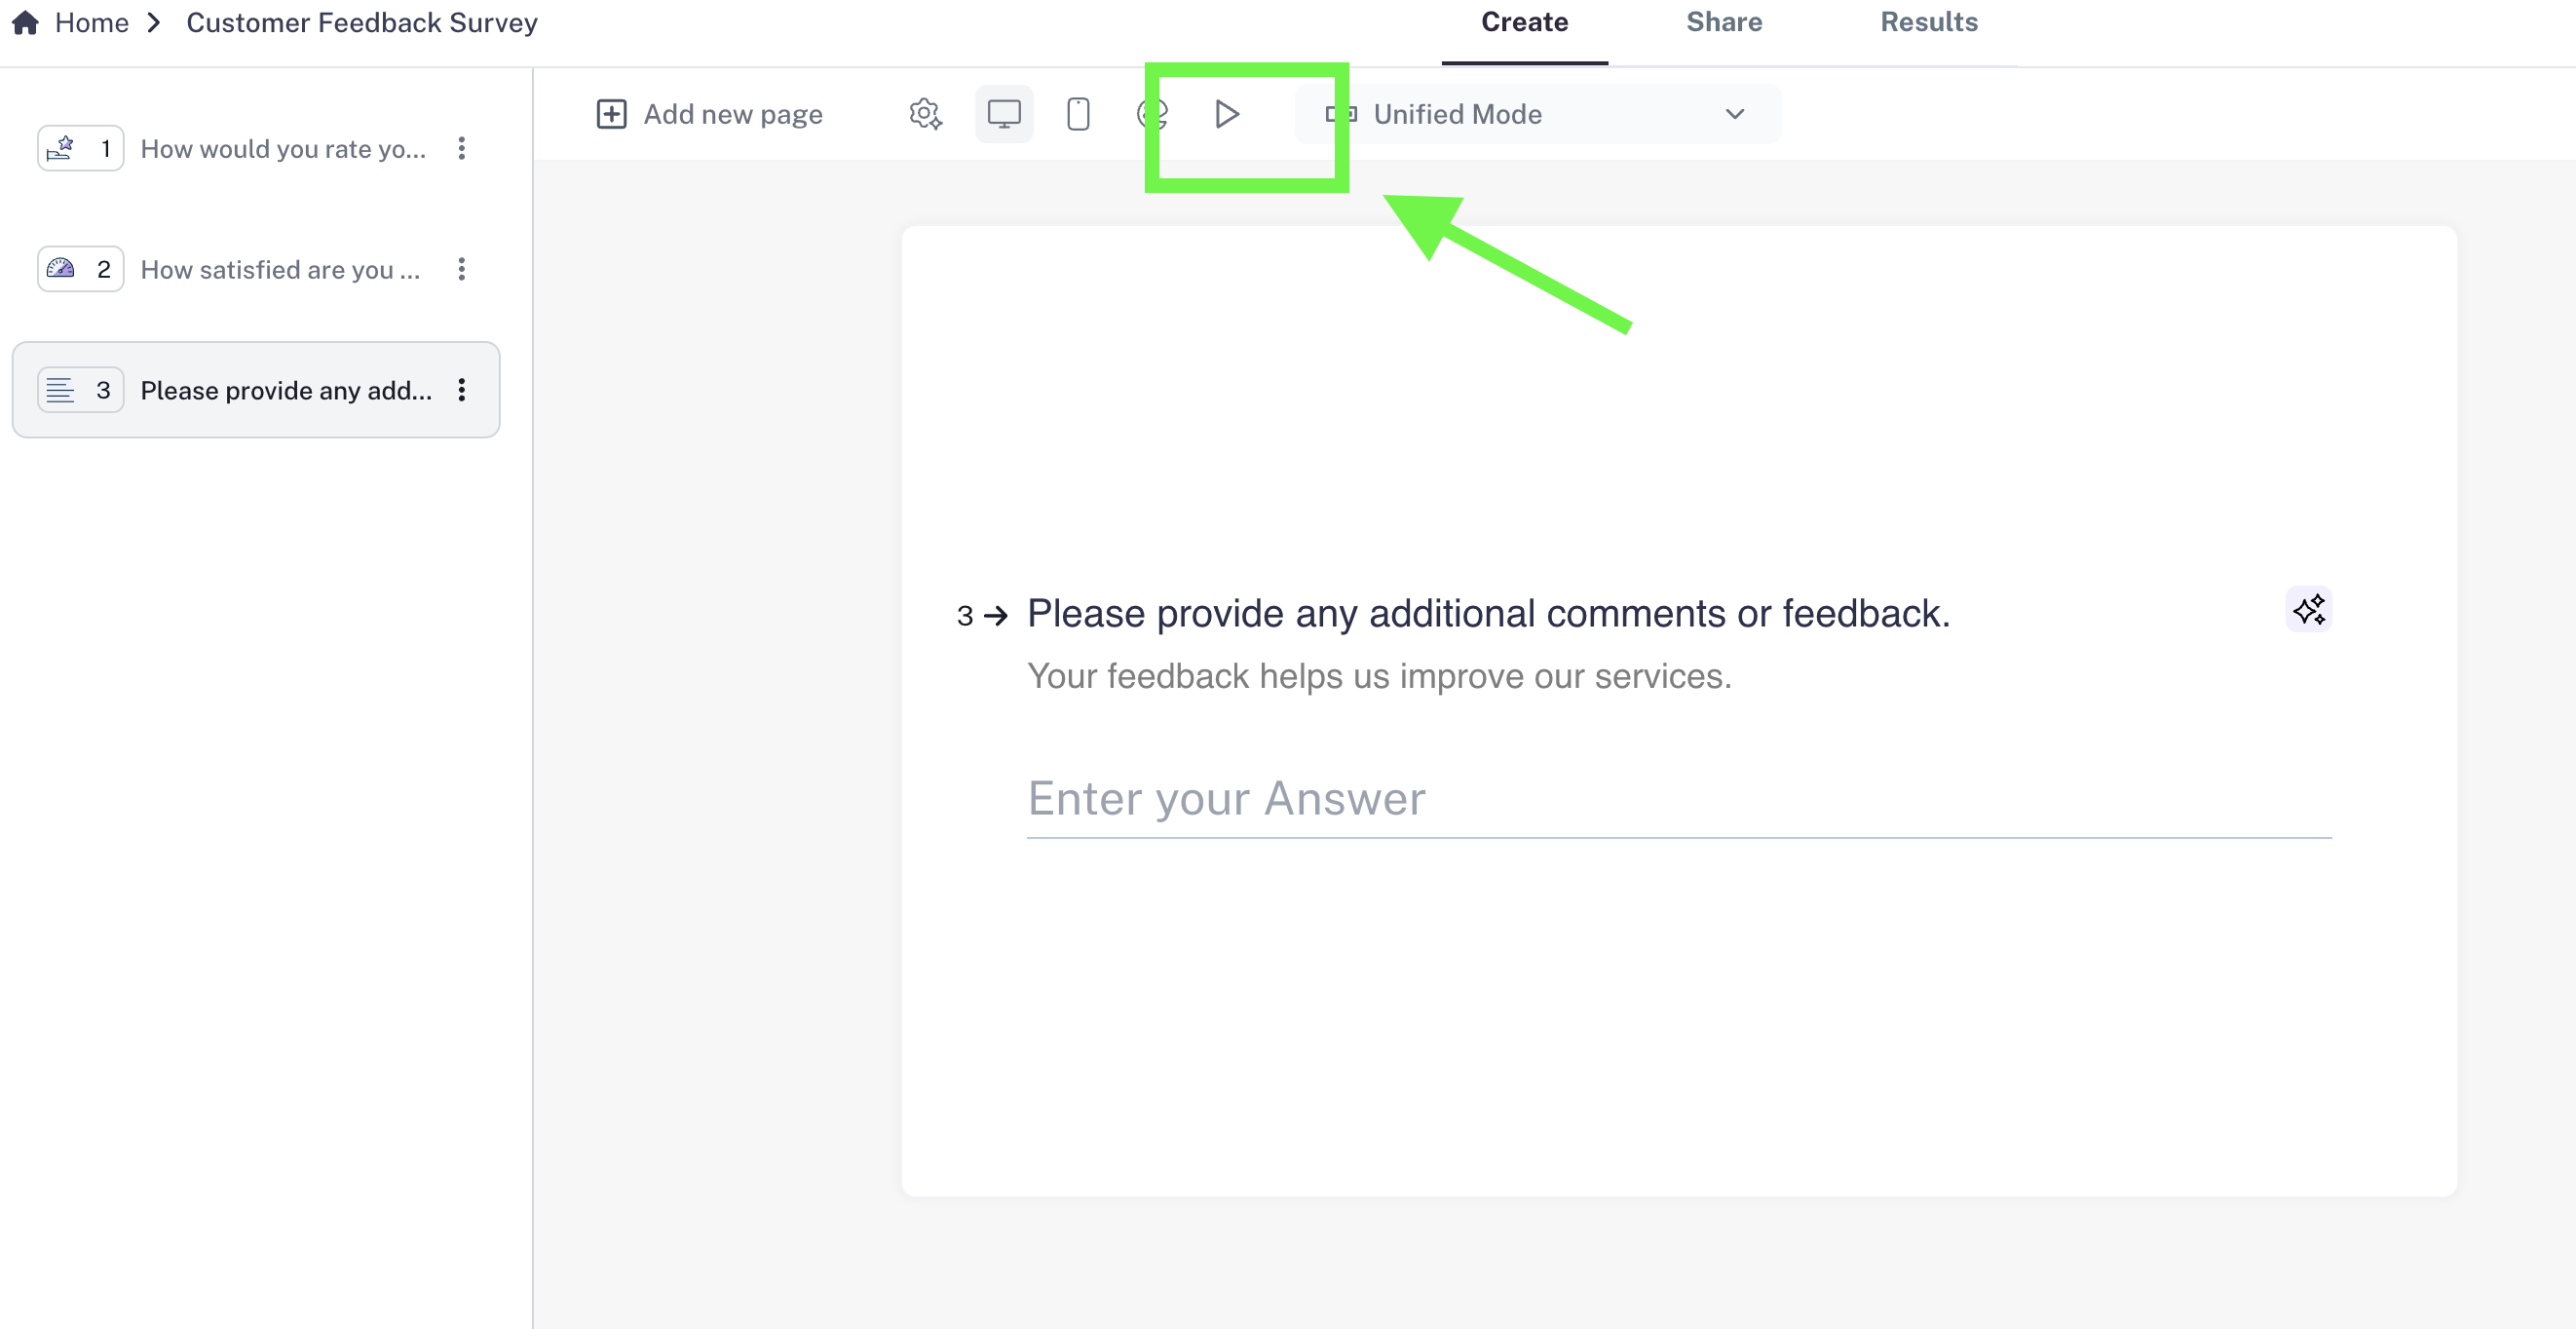Viewport: 2576px width, 1329px height.
Task: Select question 1 How would you rate
Action: click(x=283, y=149)
